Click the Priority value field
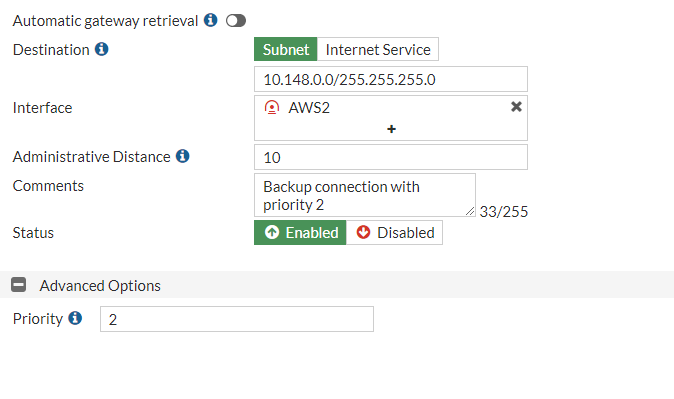Screen dimensions: 674x399 [x=237, y=319]
